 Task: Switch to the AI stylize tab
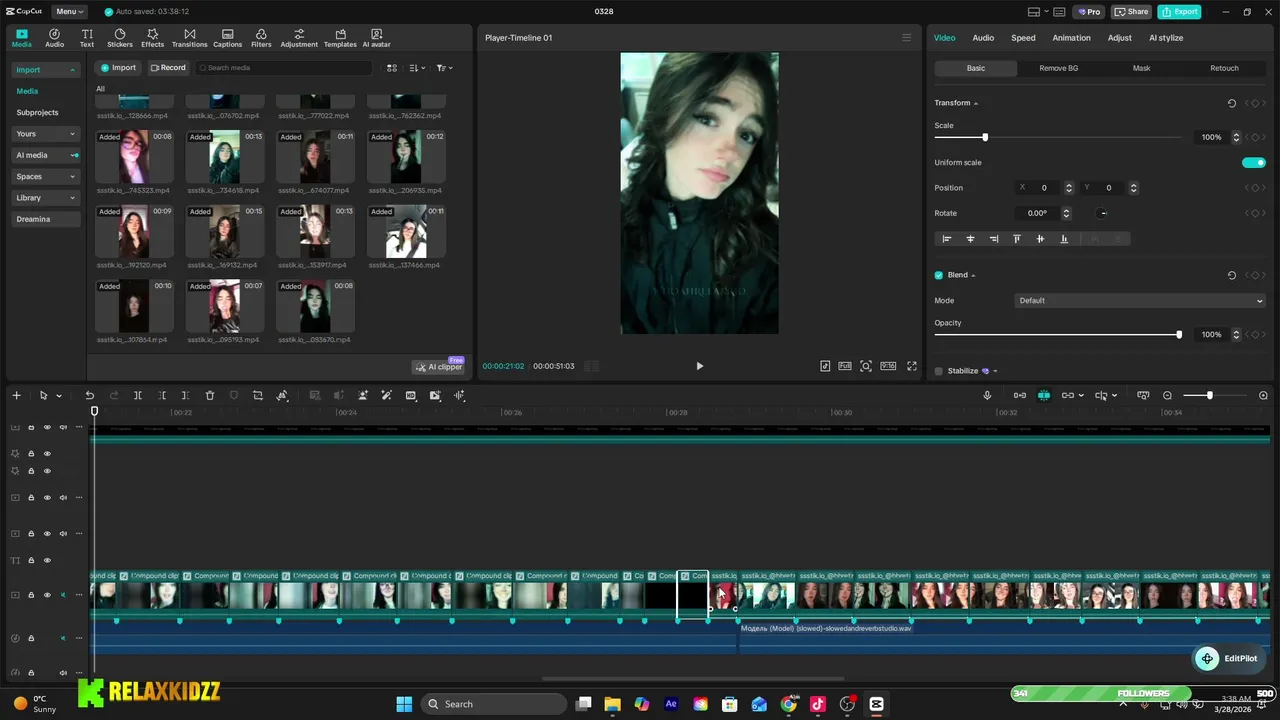(1166, 38)
